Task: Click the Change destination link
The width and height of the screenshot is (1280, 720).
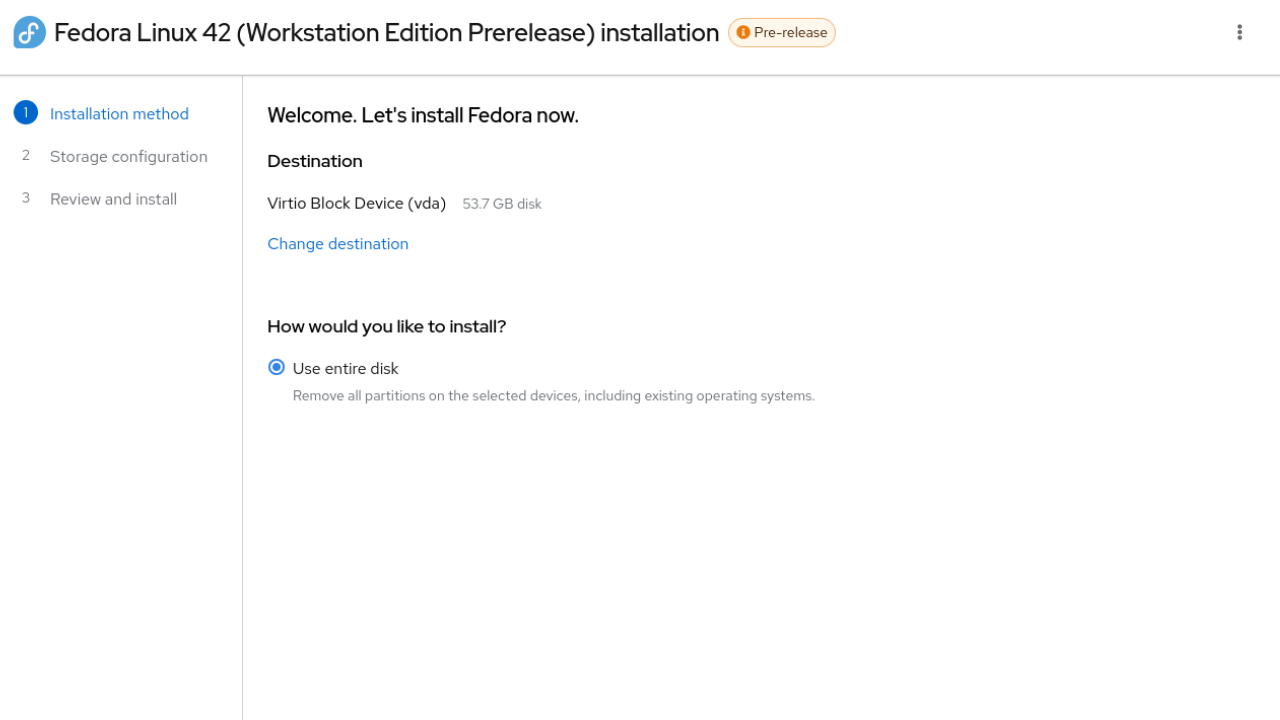Action: tap(338, 244)
